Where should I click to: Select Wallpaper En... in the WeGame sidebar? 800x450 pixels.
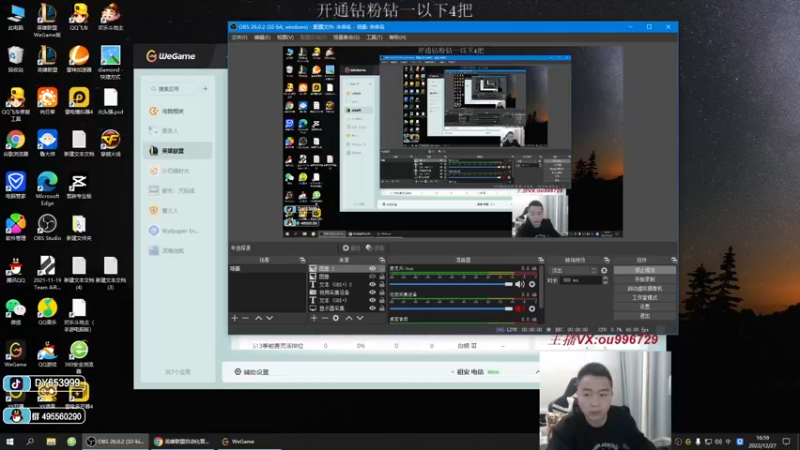tap(178, 231)
